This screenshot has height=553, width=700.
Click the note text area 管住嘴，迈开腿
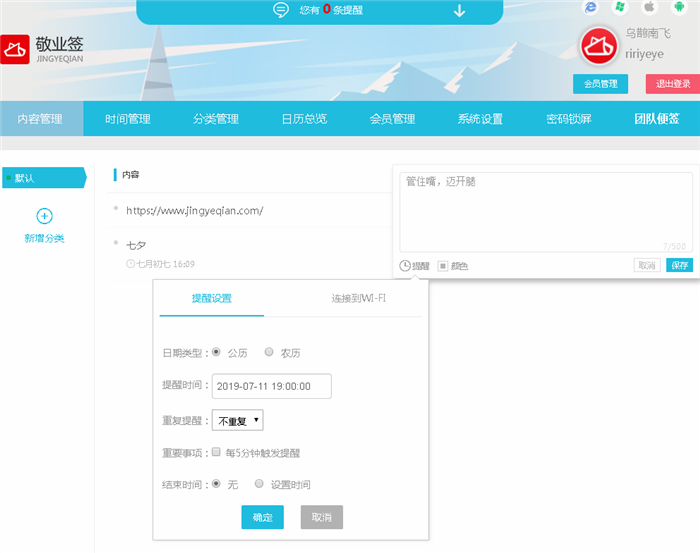pyautogui.click(x=546, y=212)
